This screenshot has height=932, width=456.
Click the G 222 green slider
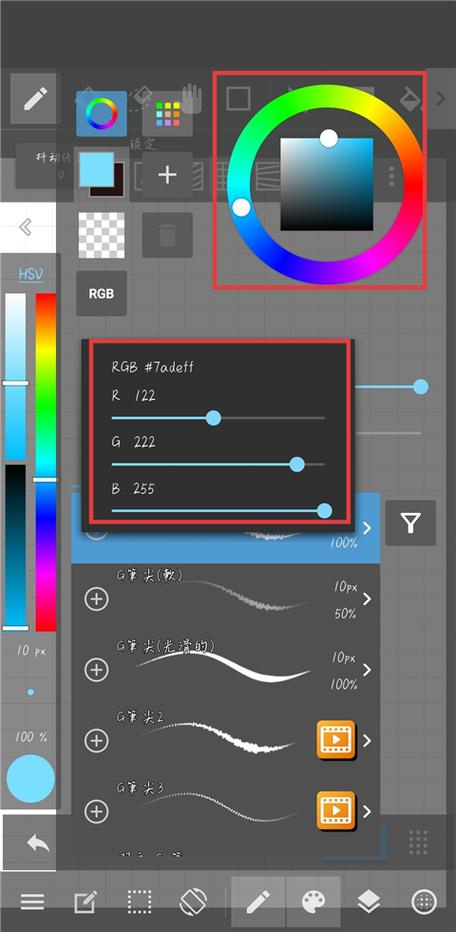[x=218, y=464]
